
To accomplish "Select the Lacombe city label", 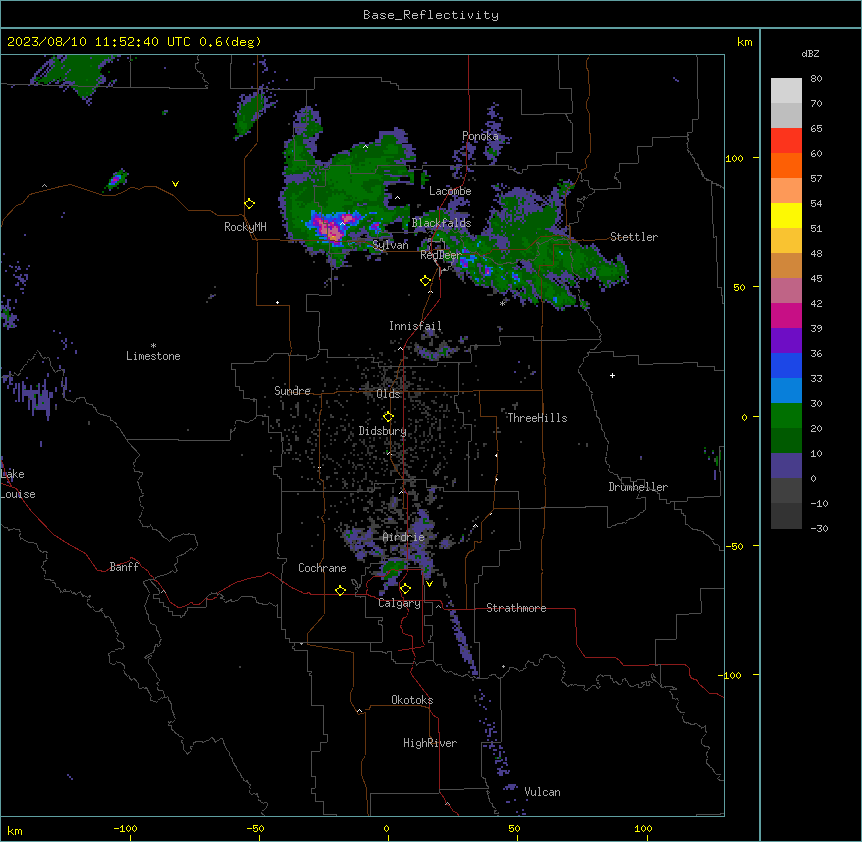I will coord(450,191).
